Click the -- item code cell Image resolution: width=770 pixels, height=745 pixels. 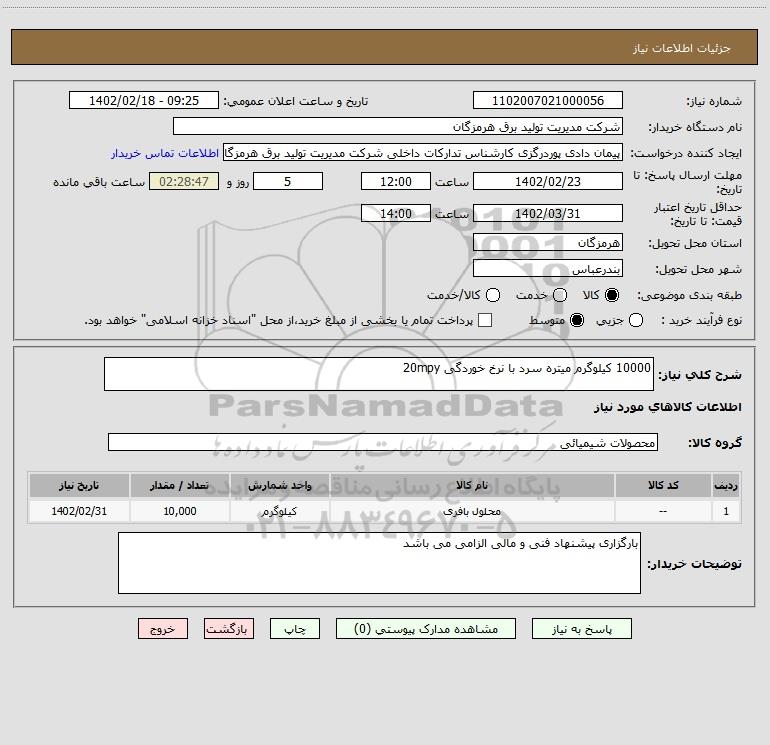coord(663,511)
